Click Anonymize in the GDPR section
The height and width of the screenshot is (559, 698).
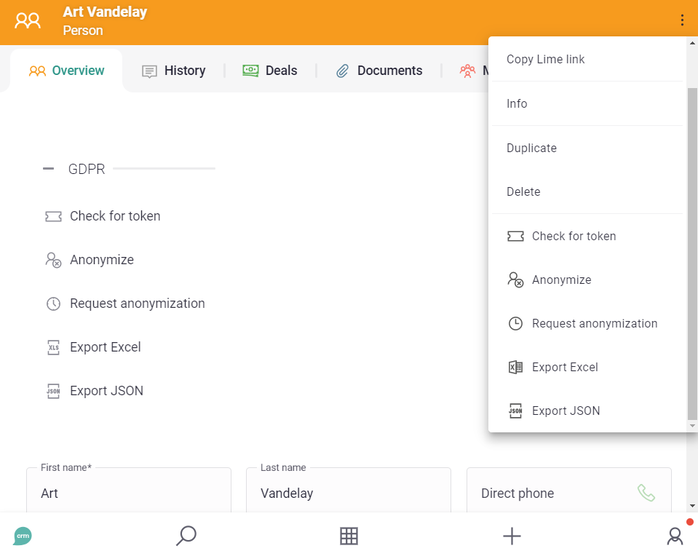tap(101, 260)
